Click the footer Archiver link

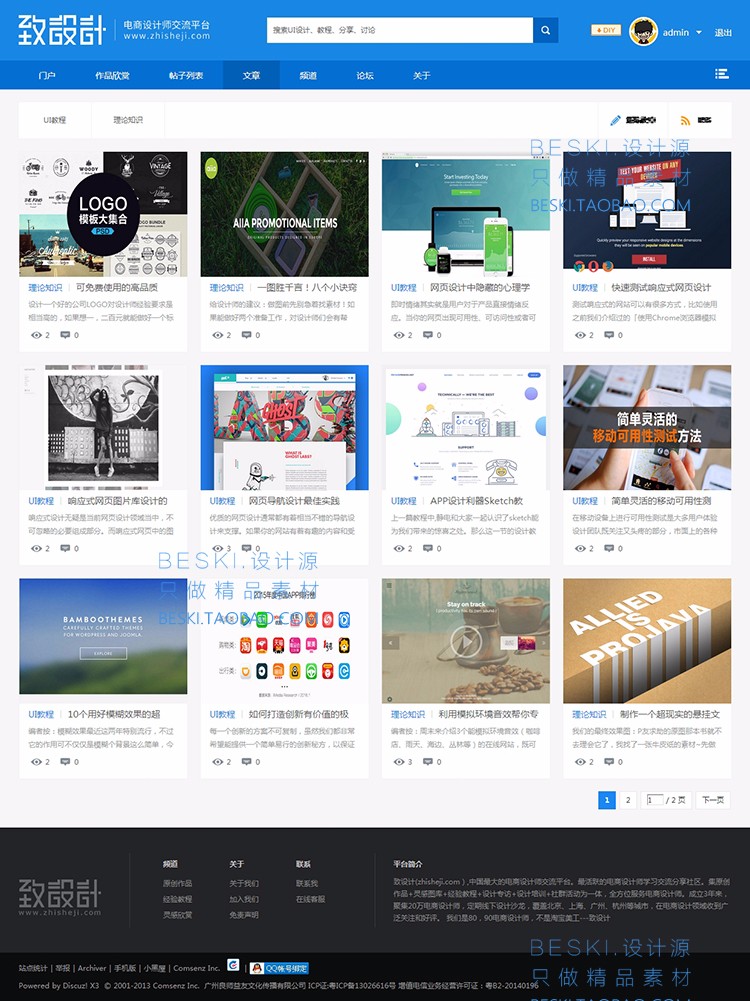point(92,968)
